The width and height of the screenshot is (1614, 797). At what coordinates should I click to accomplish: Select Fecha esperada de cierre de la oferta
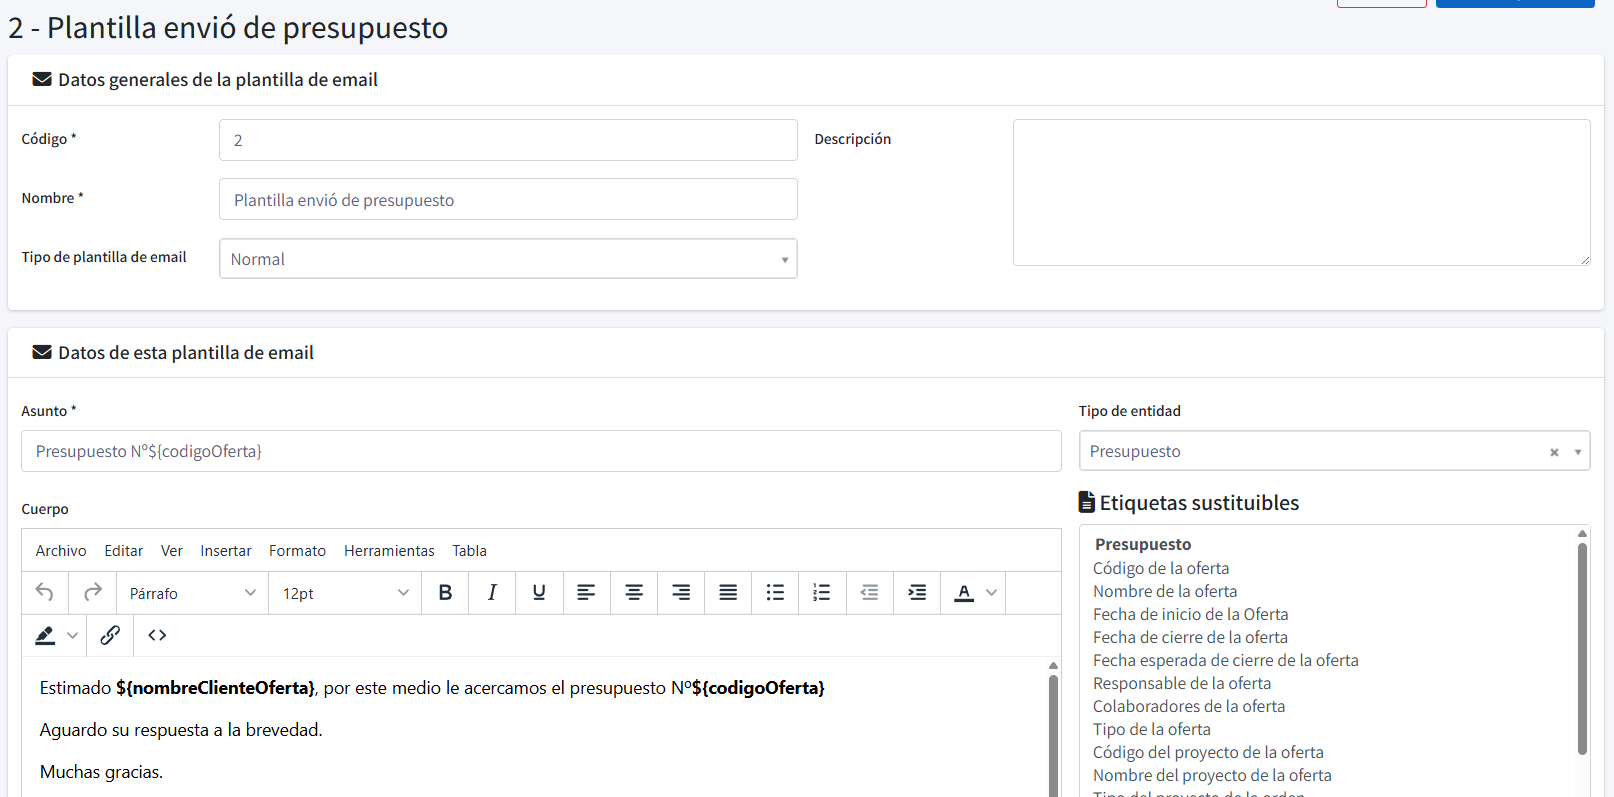click(x=1225, y=660)
